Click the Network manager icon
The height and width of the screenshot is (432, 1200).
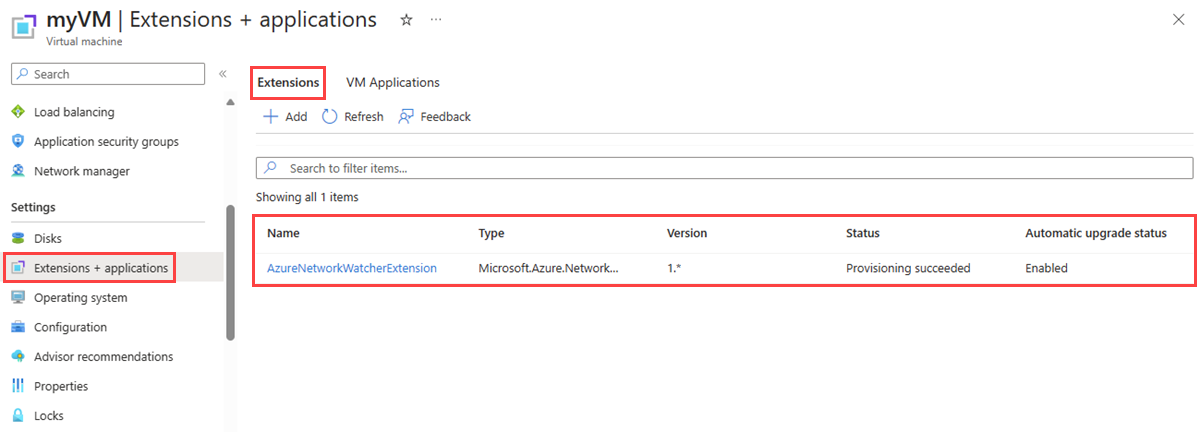18,171
